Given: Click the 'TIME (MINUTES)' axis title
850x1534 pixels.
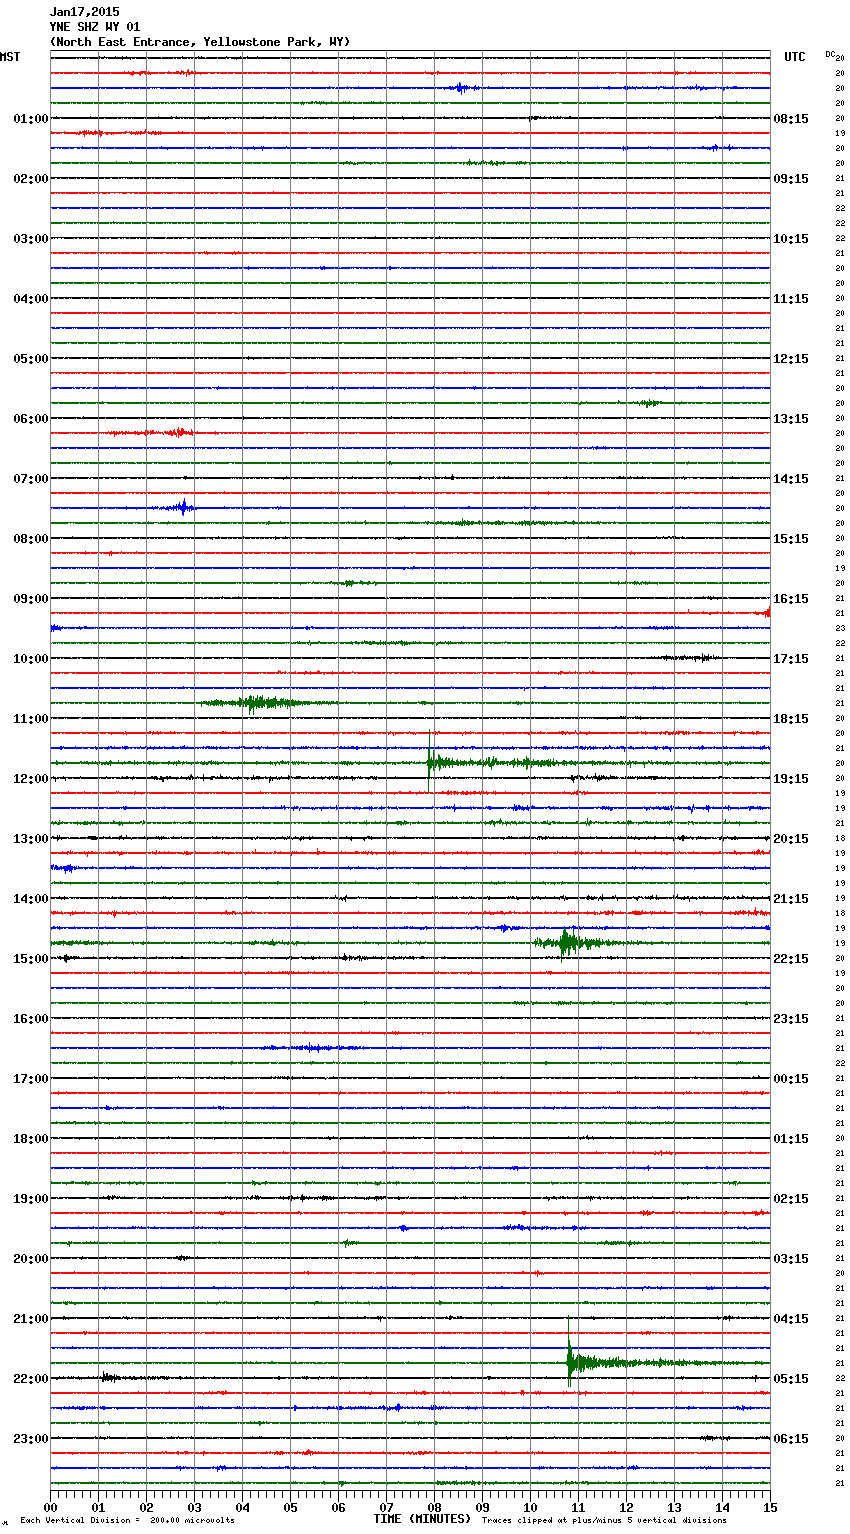Looking at the screenshot, I should (x=422, y=1519).
